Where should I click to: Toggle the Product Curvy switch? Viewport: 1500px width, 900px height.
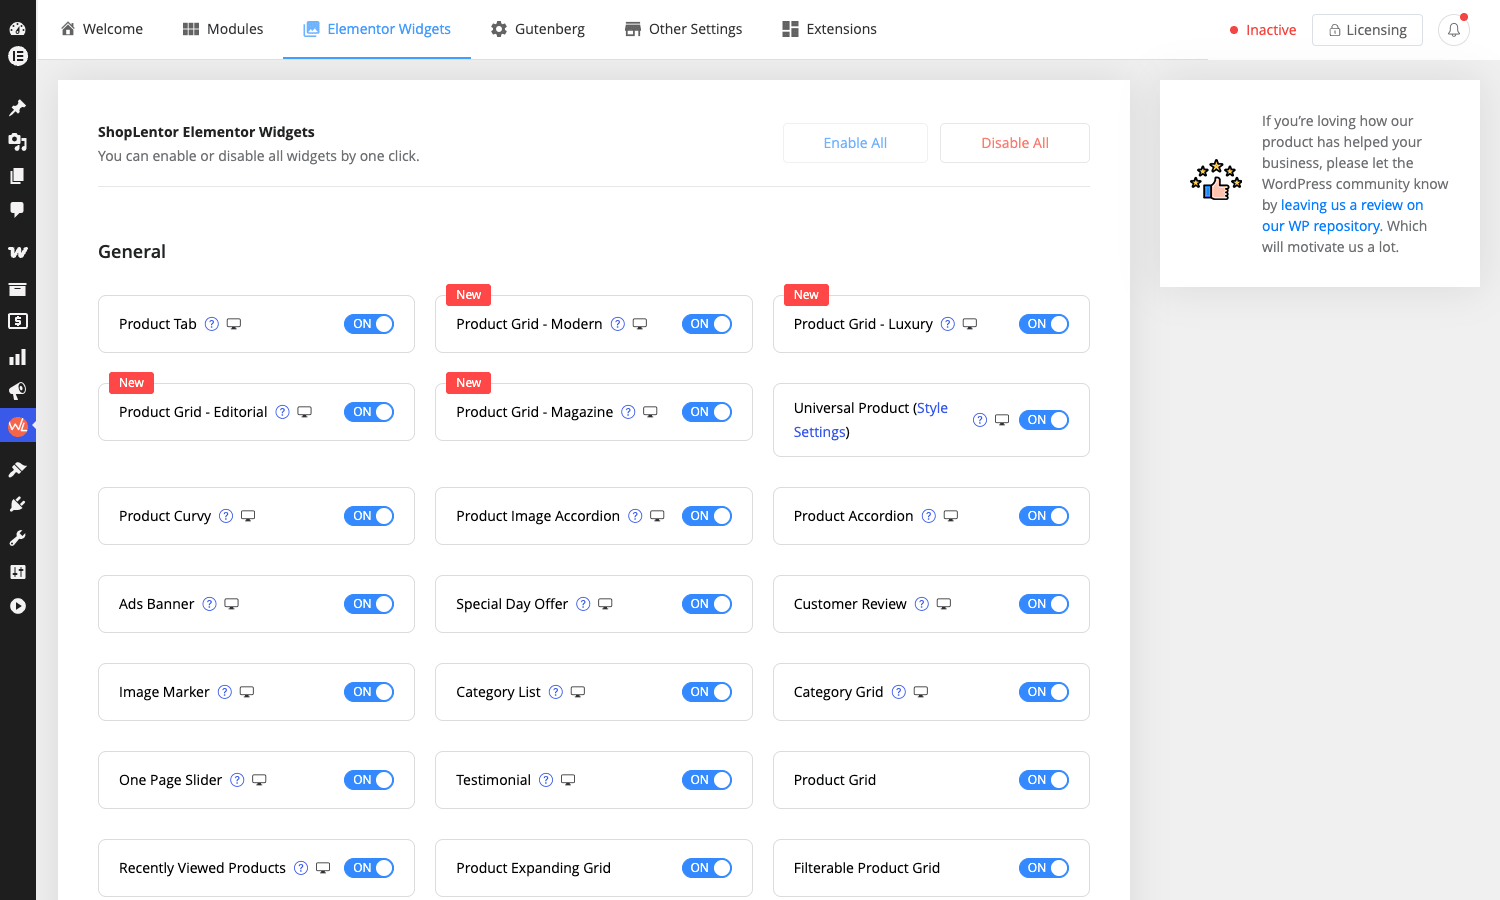(x=369, y=516)
